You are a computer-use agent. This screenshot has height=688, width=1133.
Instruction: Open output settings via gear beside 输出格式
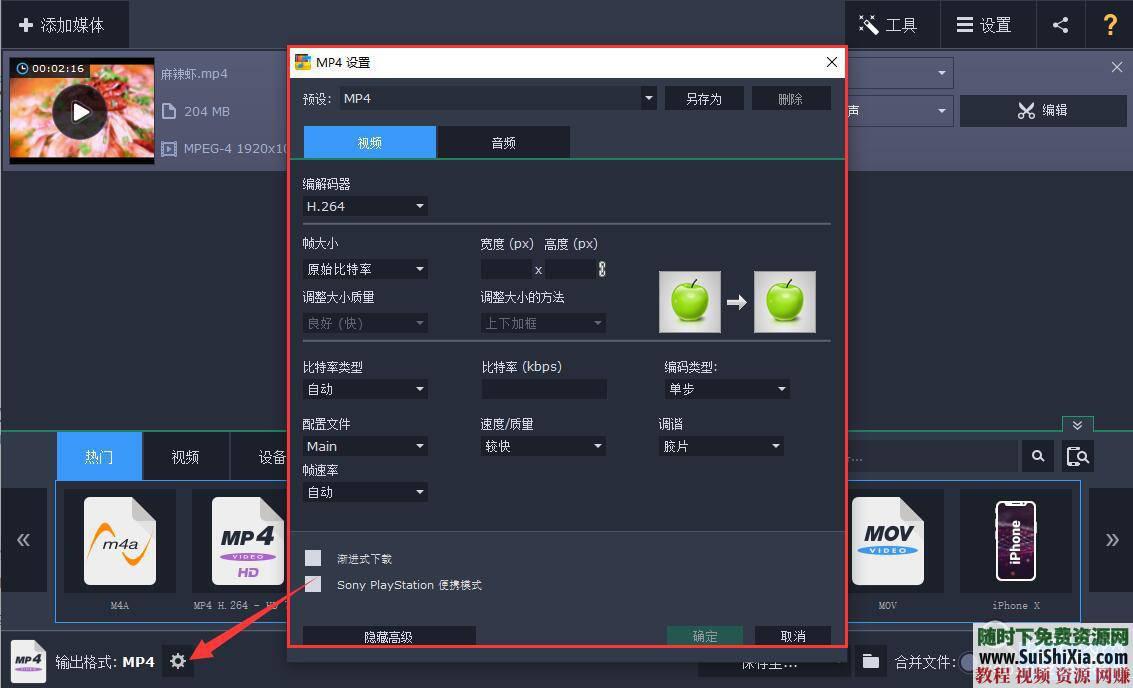coord(178,661)
